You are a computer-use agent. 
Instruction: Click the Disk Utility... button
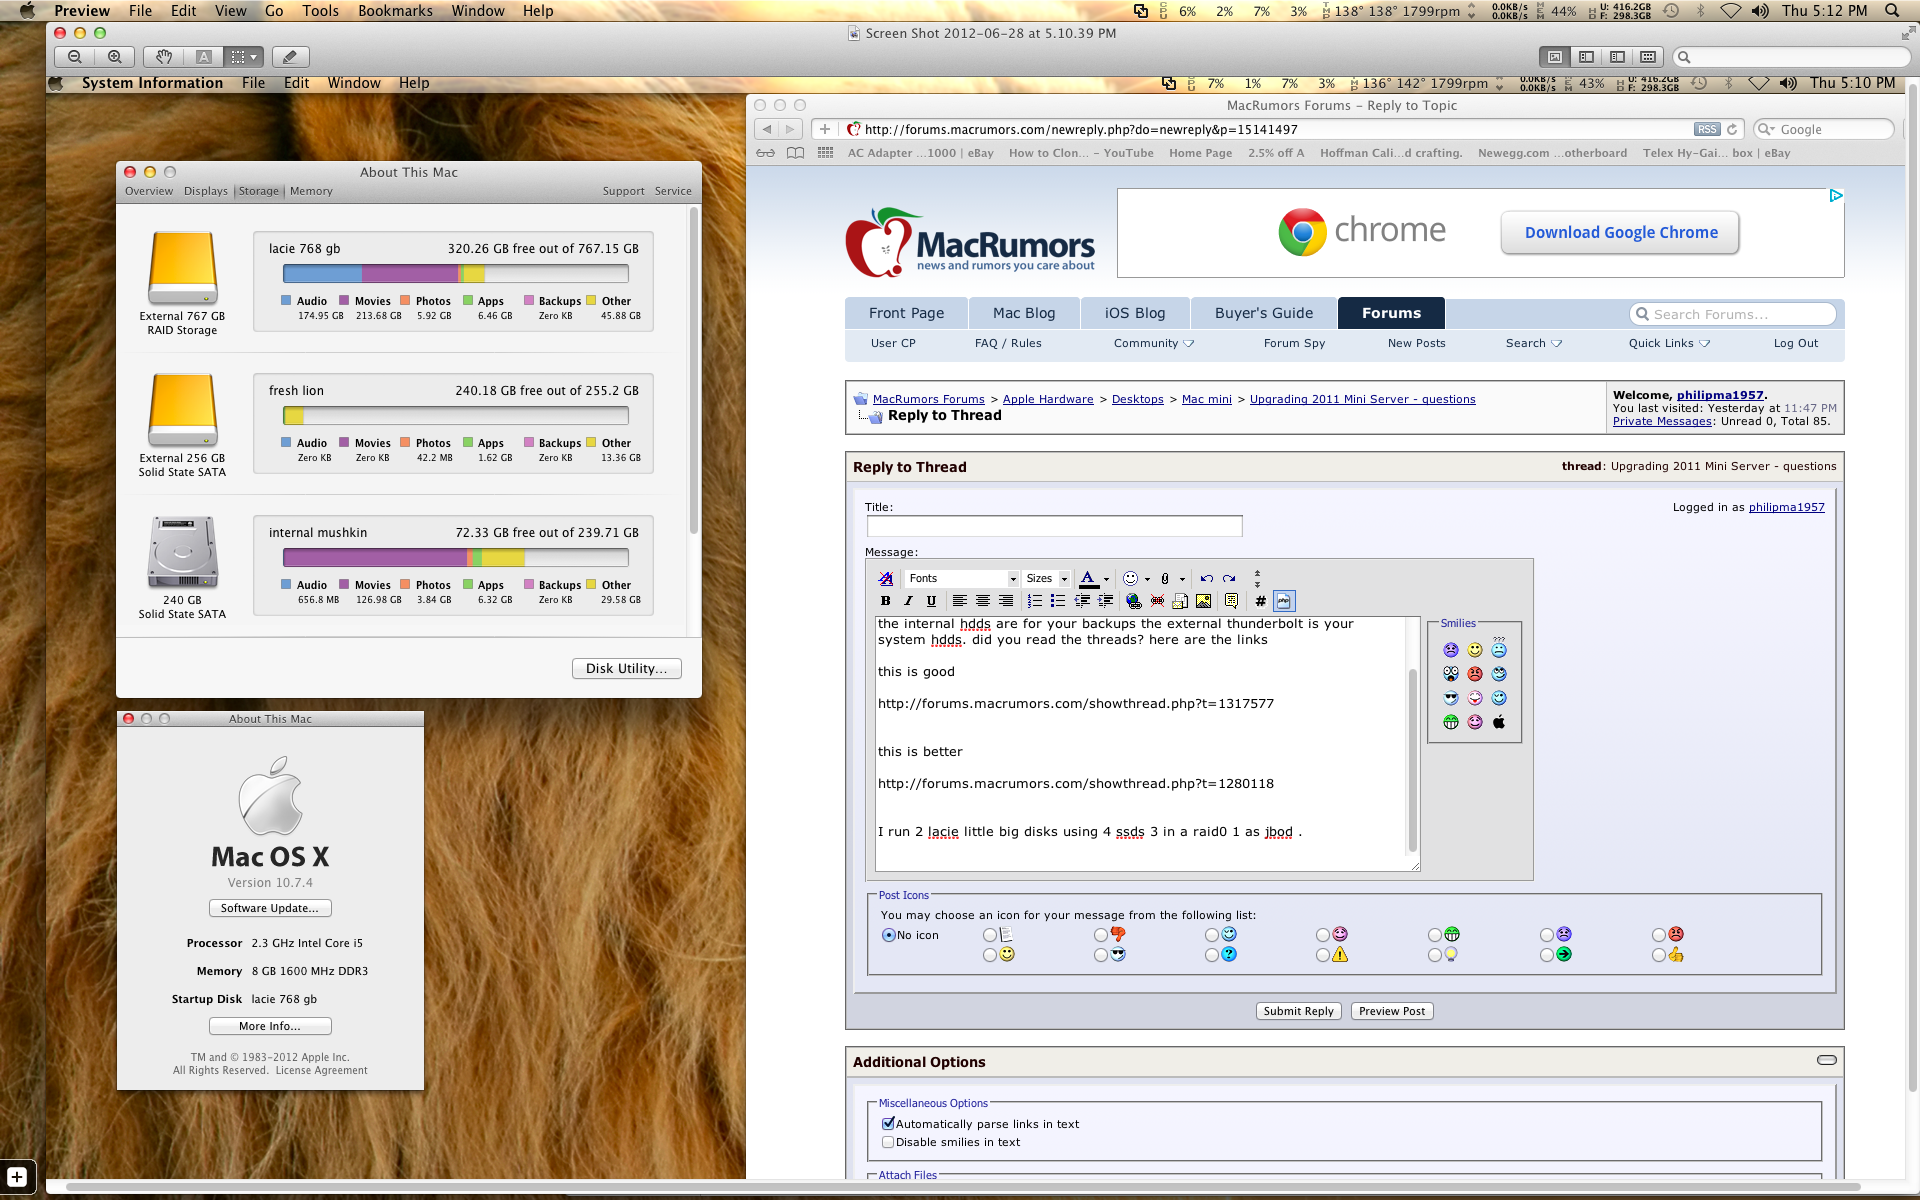coord(626,668)
